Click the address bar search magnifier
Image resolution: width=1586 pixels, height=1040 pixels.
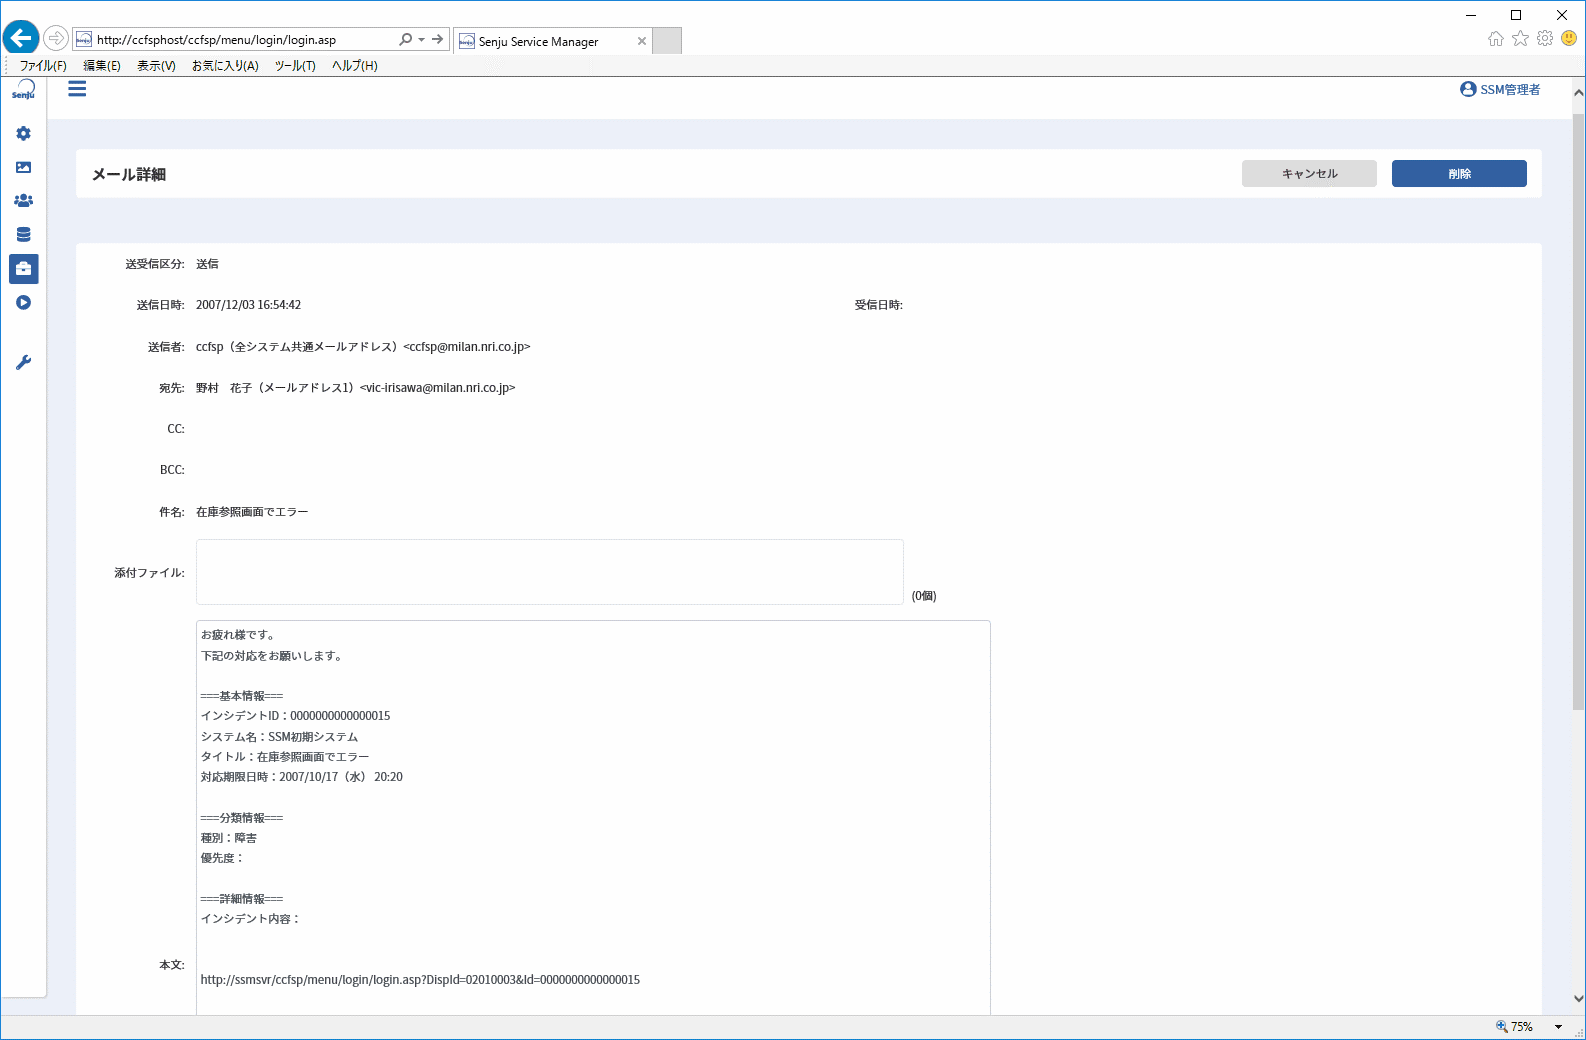coord(405,39)
